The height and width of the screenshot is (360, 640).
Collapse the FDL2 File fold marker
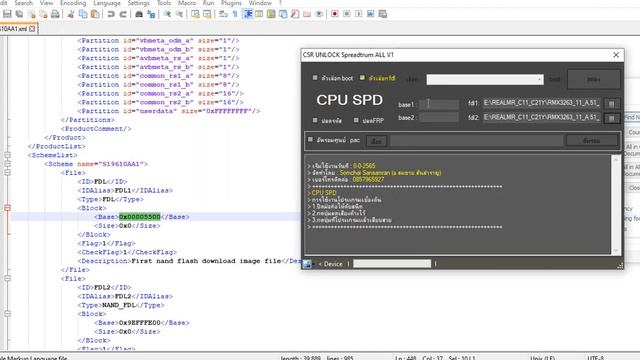click(x=7, y=278)
